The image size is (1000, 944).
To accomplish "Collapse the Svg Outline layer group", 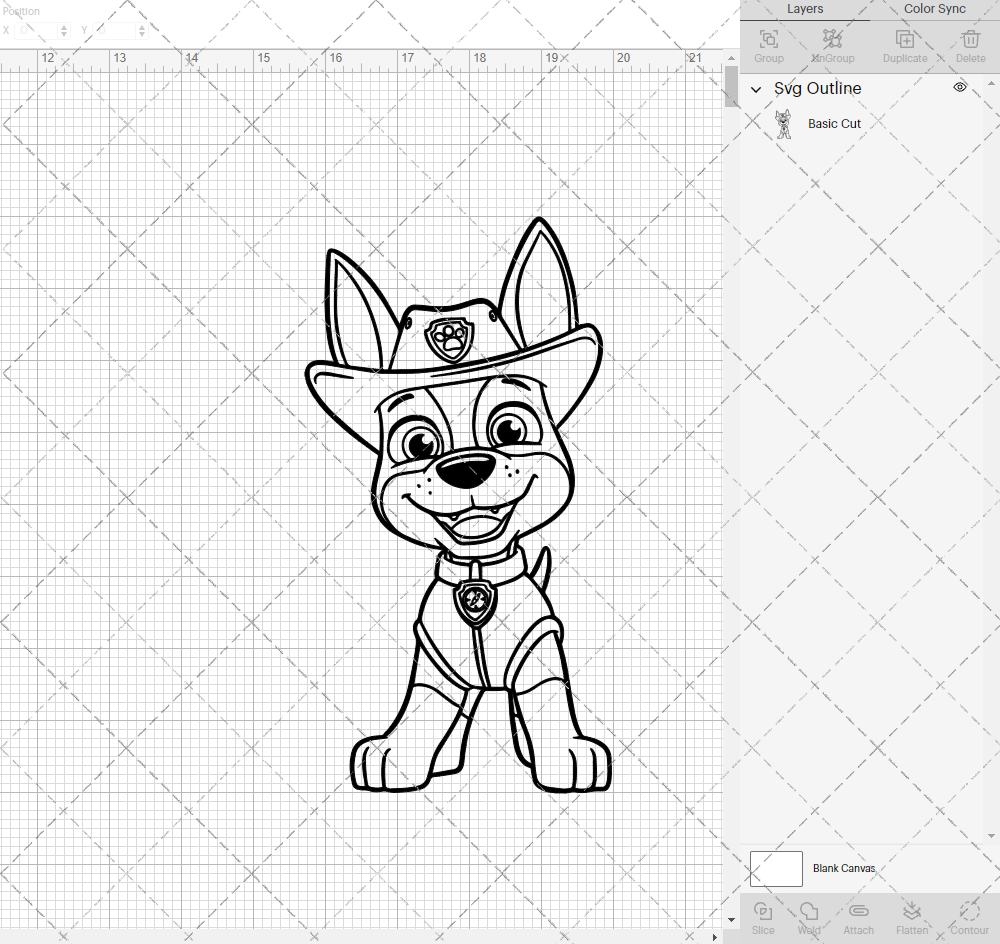I will tap(756, 89).
